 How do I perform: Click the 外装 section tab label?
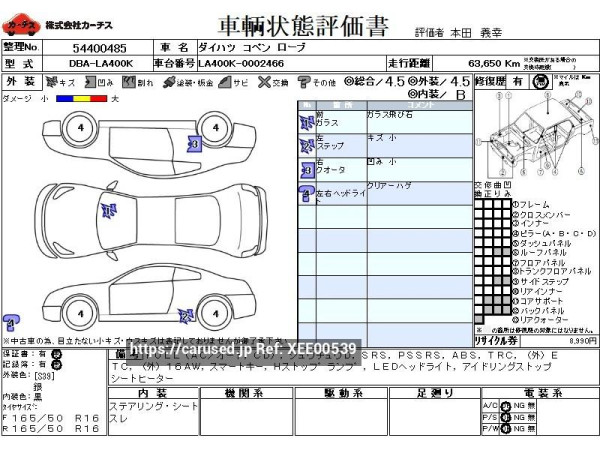tap(21, 82)
